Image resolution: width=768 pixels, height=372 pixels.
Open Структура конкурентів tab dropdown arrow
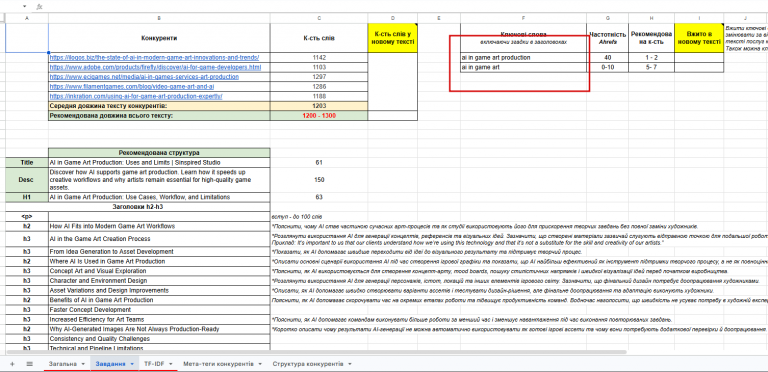point(350,364)
